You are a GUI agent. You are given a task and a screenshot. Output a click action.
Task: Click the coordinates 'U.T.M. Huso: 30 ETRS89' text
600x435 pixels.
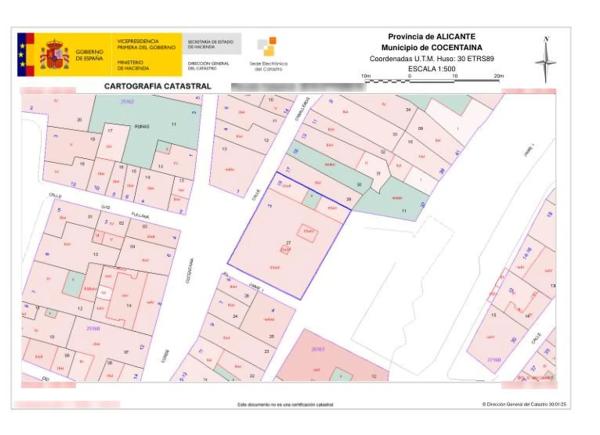pyautogui.click(x=431, y=58)
